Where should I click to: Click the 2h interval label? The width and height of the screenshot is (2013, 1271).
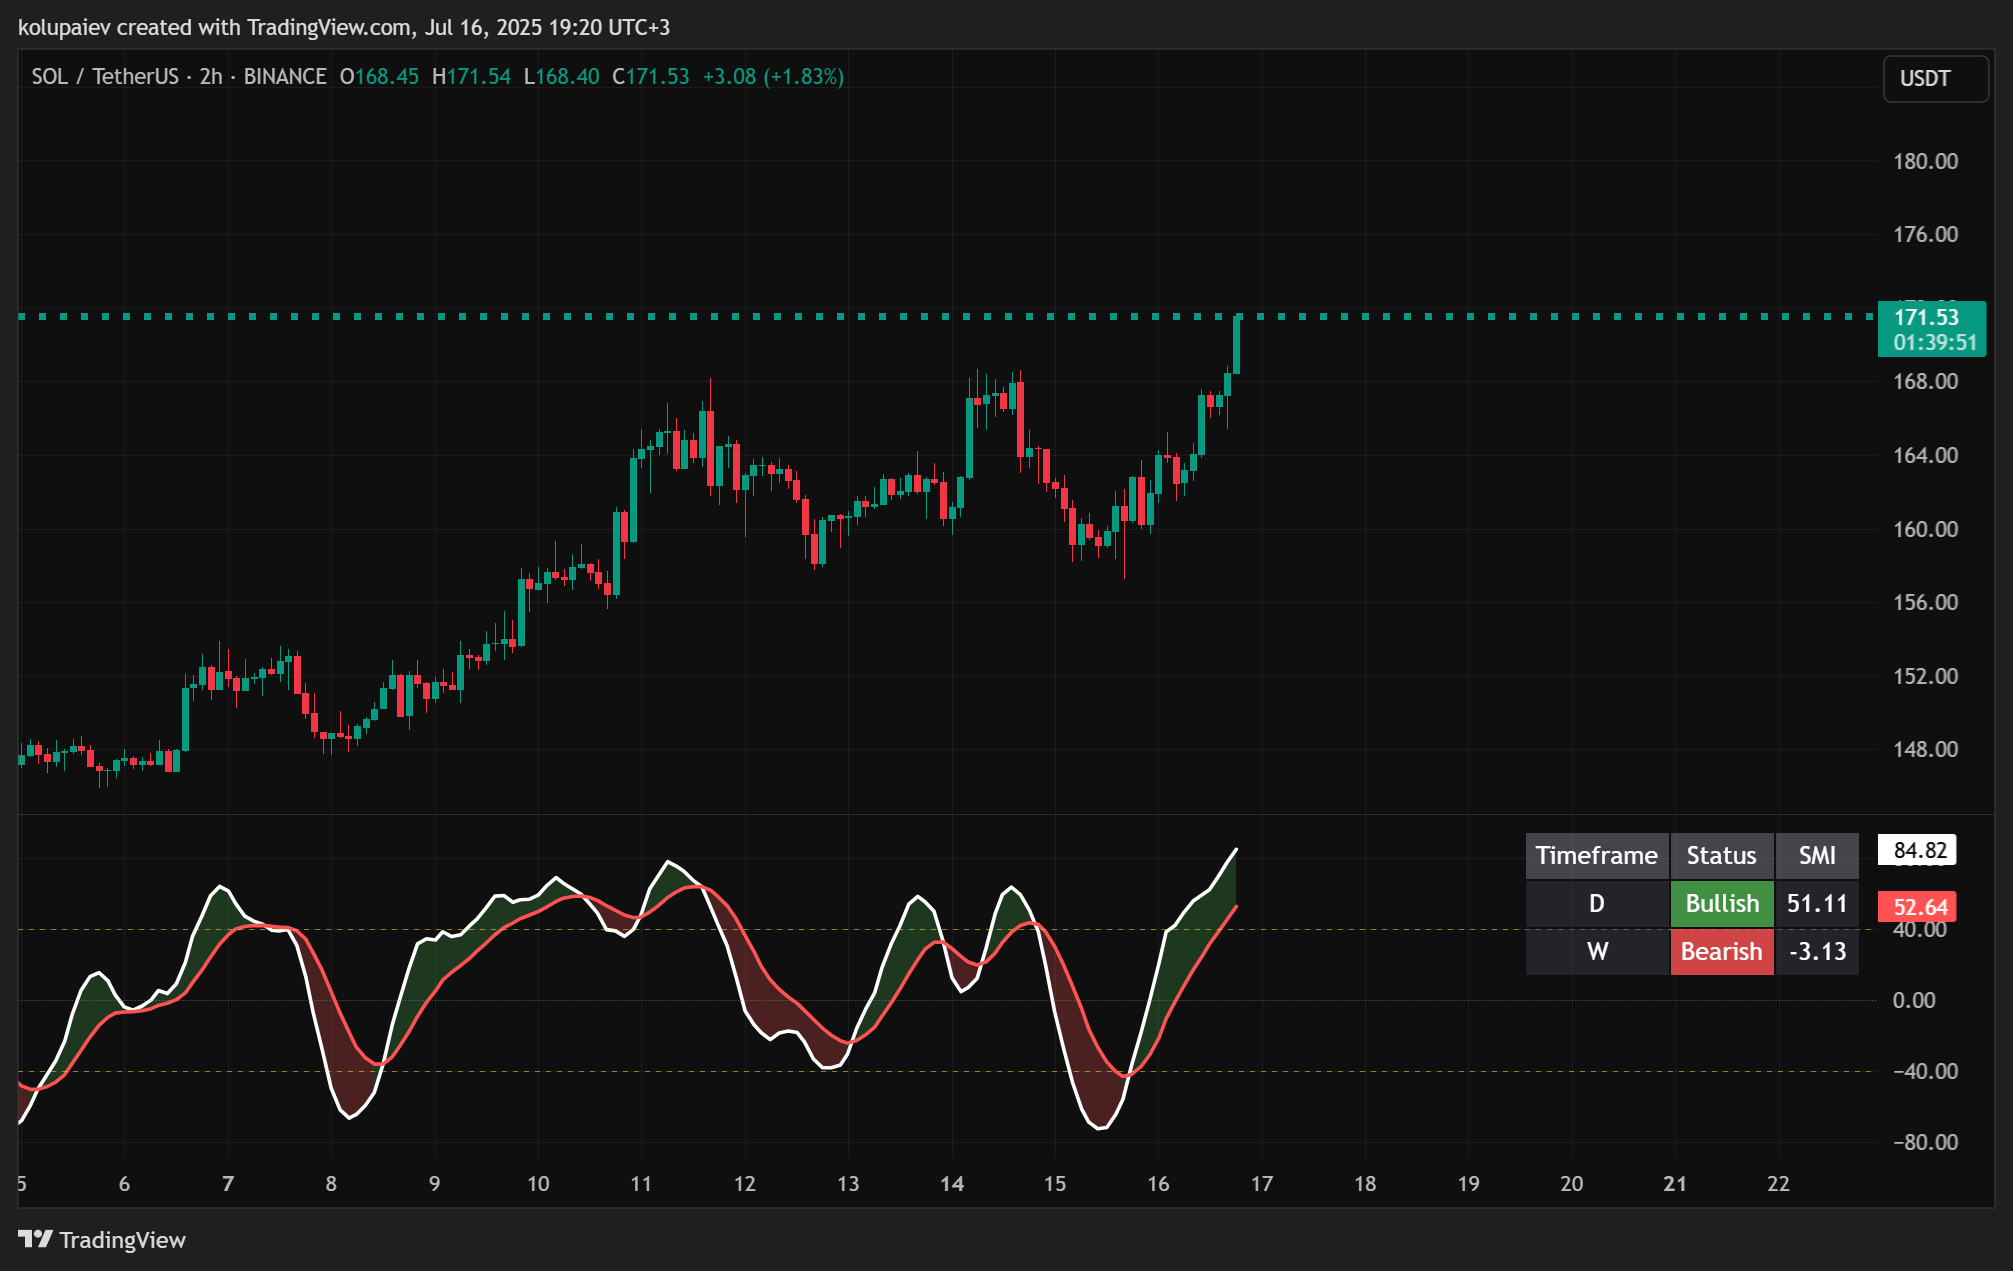point(211,76)
